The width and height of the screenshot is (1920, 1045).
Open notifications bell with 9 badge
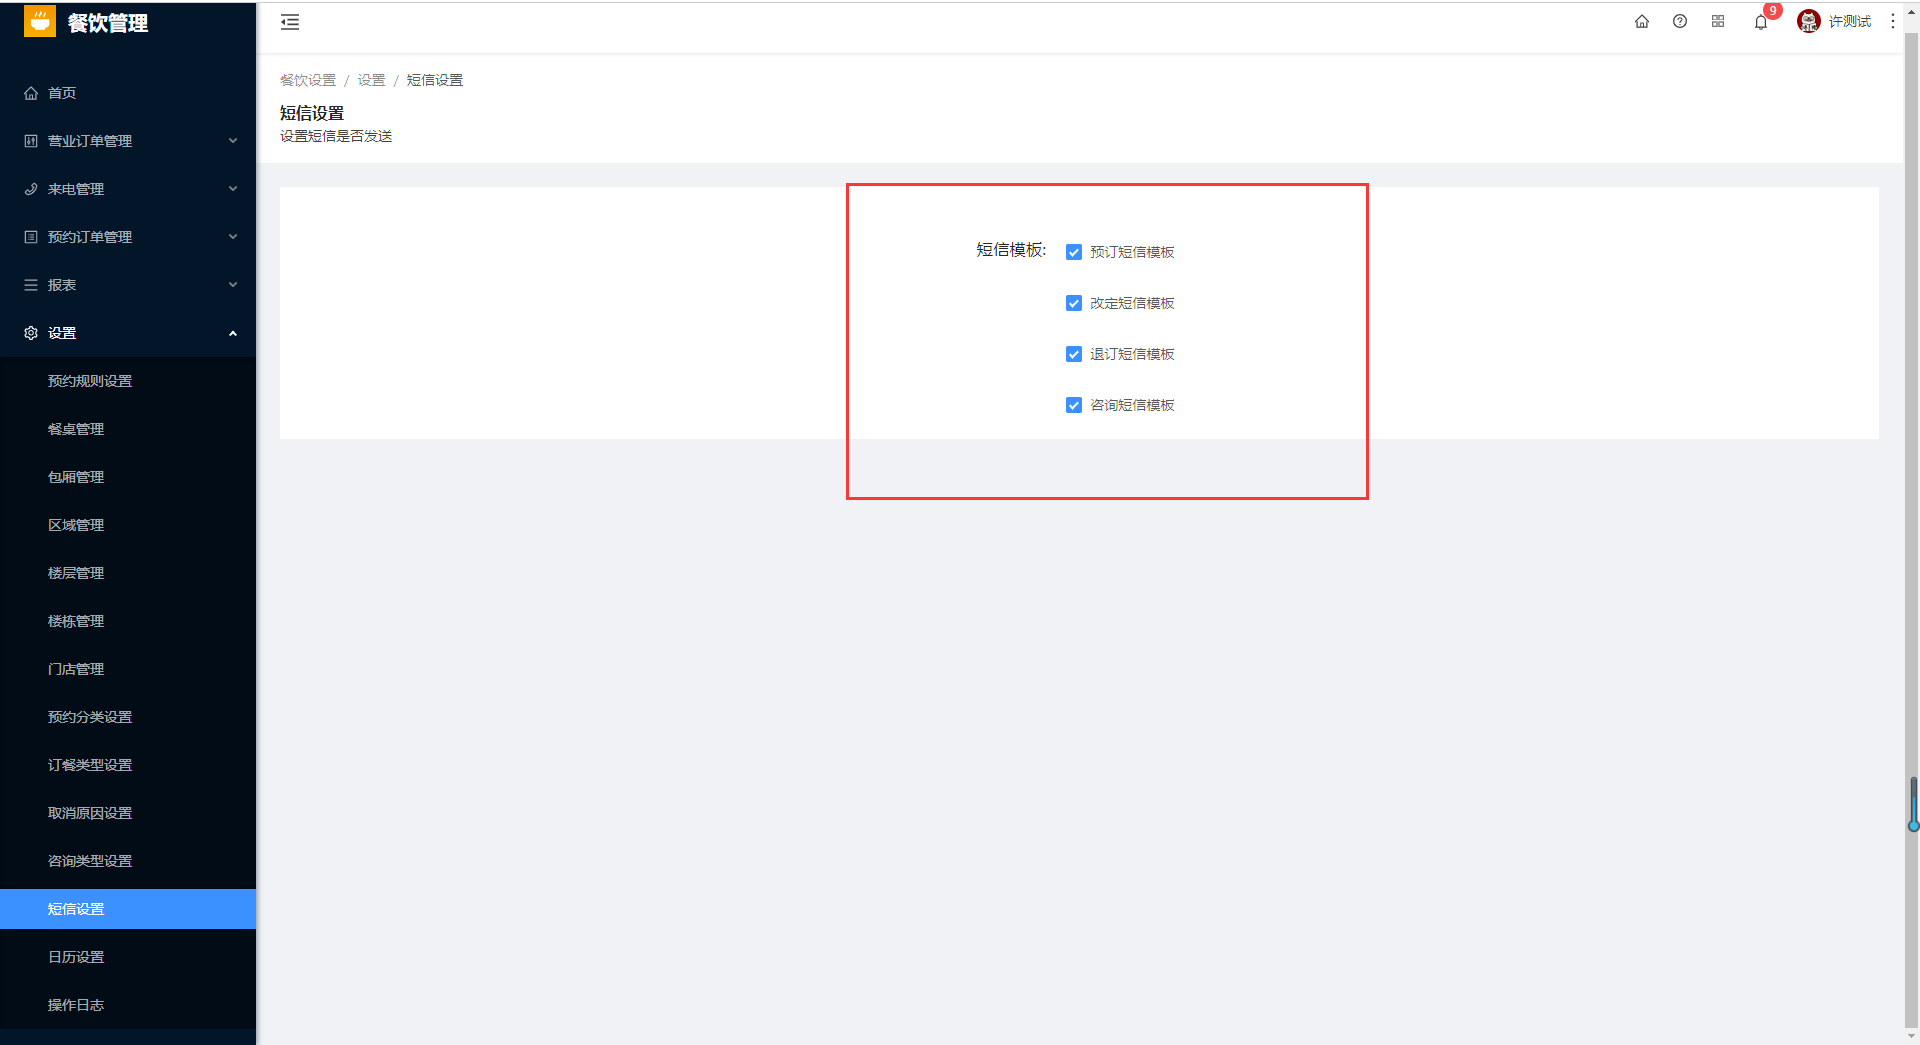pyautogui.click(x=1761, y=22)
